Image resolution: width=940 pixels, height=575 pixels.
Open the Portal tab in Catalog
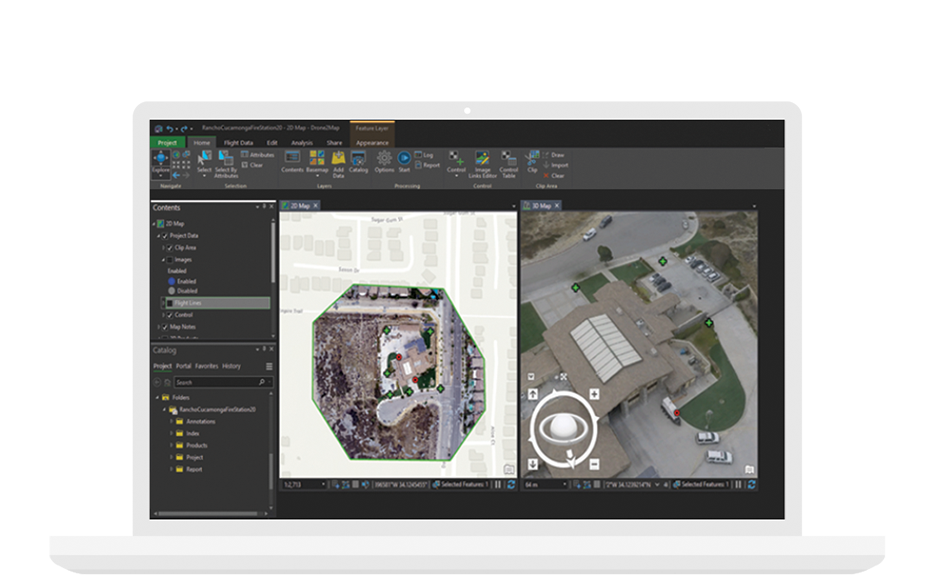(184, 366)
